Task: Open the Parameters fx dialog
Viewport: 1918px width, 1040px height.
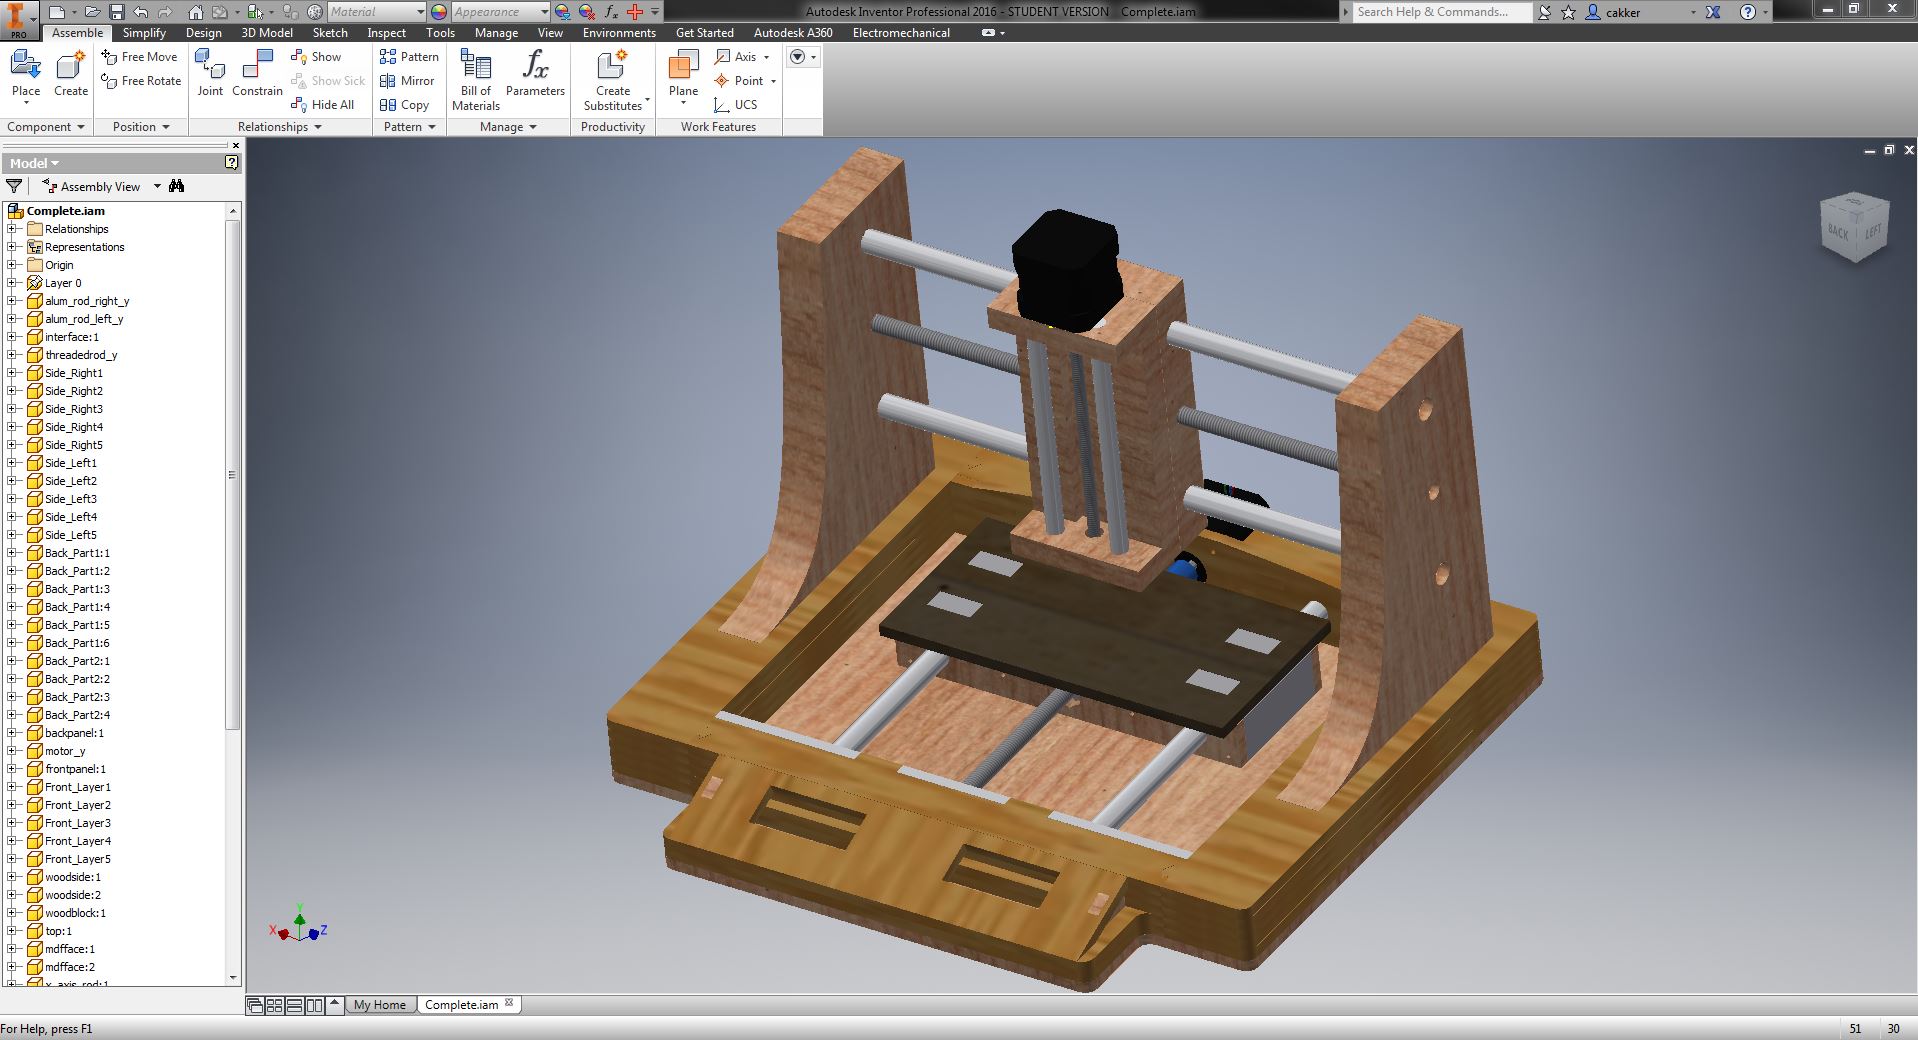Action: point(535,74)
